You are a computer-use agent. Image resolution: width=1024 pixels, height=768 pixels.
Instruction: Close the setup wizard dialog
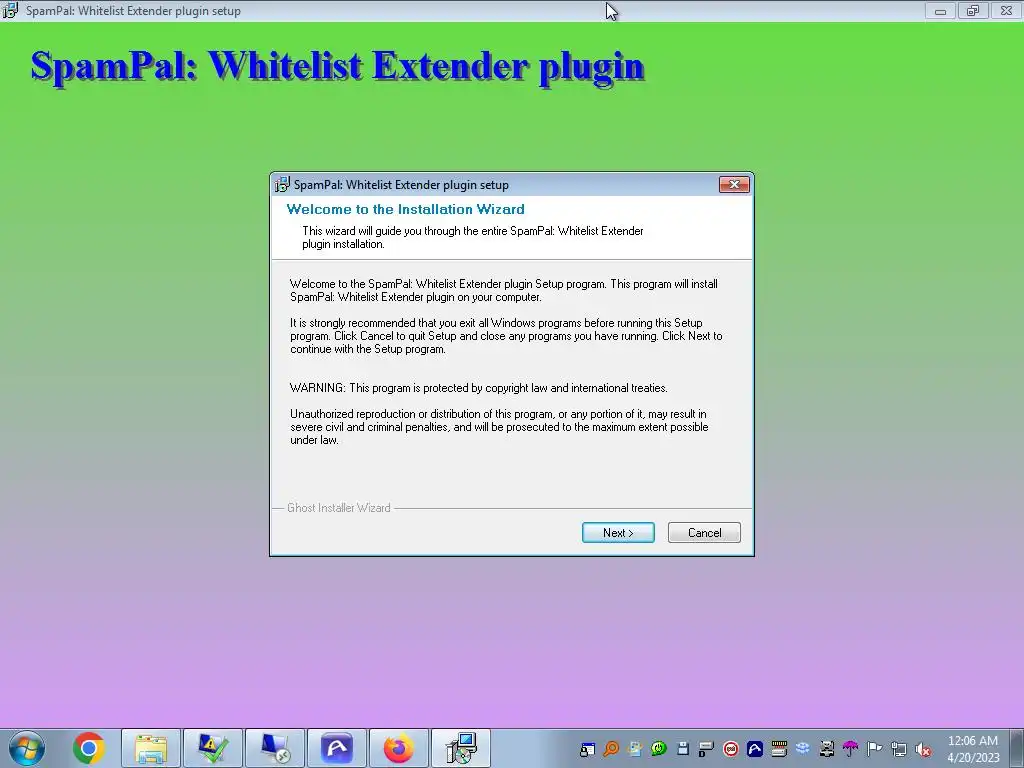[734, 185]
